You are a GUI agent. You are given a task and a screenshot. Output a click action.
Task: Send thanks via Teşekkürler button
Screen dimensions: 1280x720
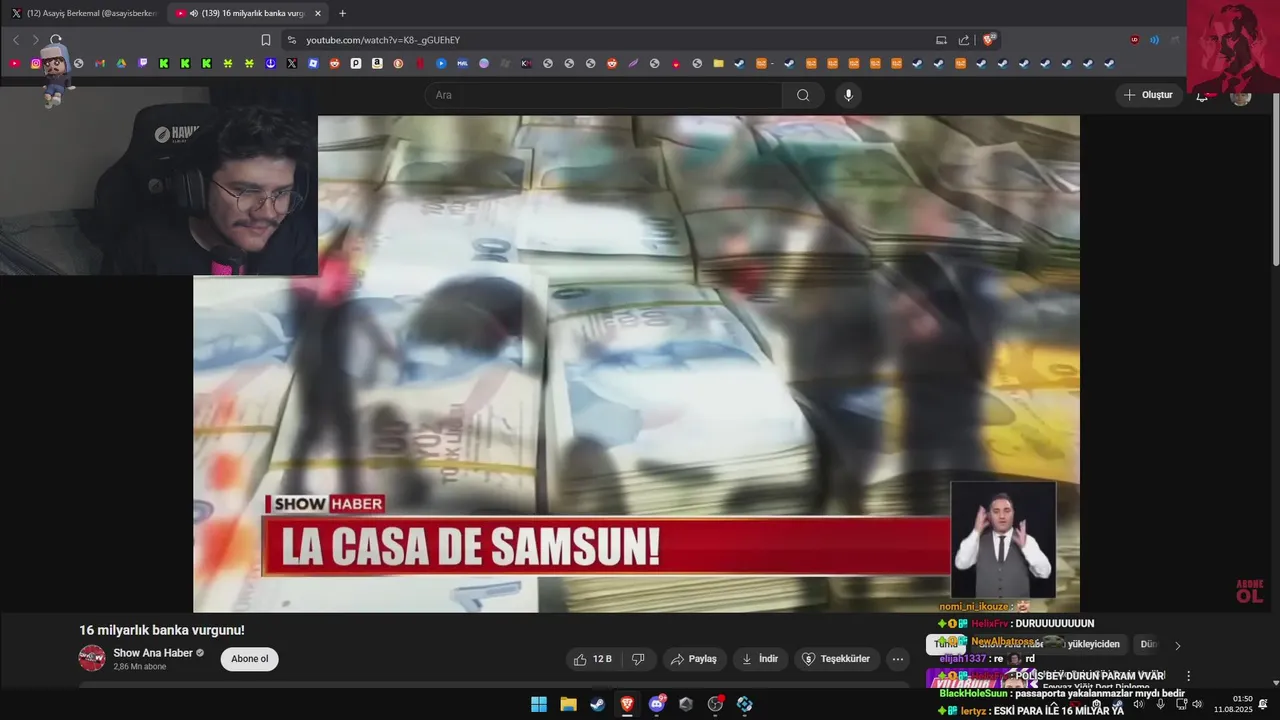coord(837,659)
